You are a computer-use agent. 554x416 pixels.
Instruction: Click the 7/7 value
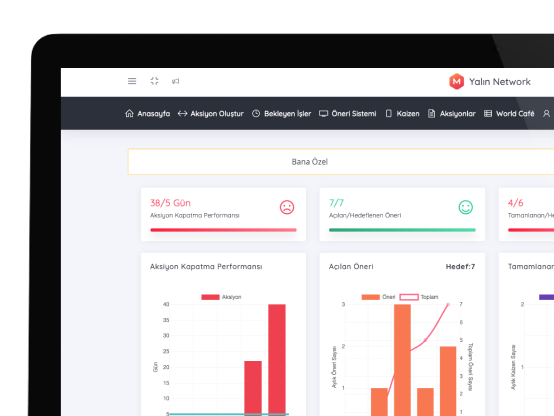[x=336, y=203]
